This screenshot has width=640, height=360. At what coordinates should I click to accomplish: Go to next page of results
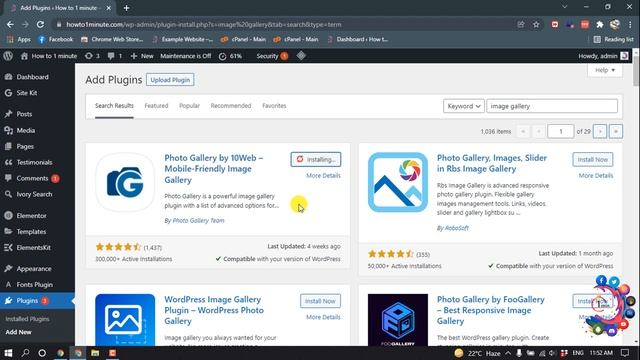tap(600, 131)
